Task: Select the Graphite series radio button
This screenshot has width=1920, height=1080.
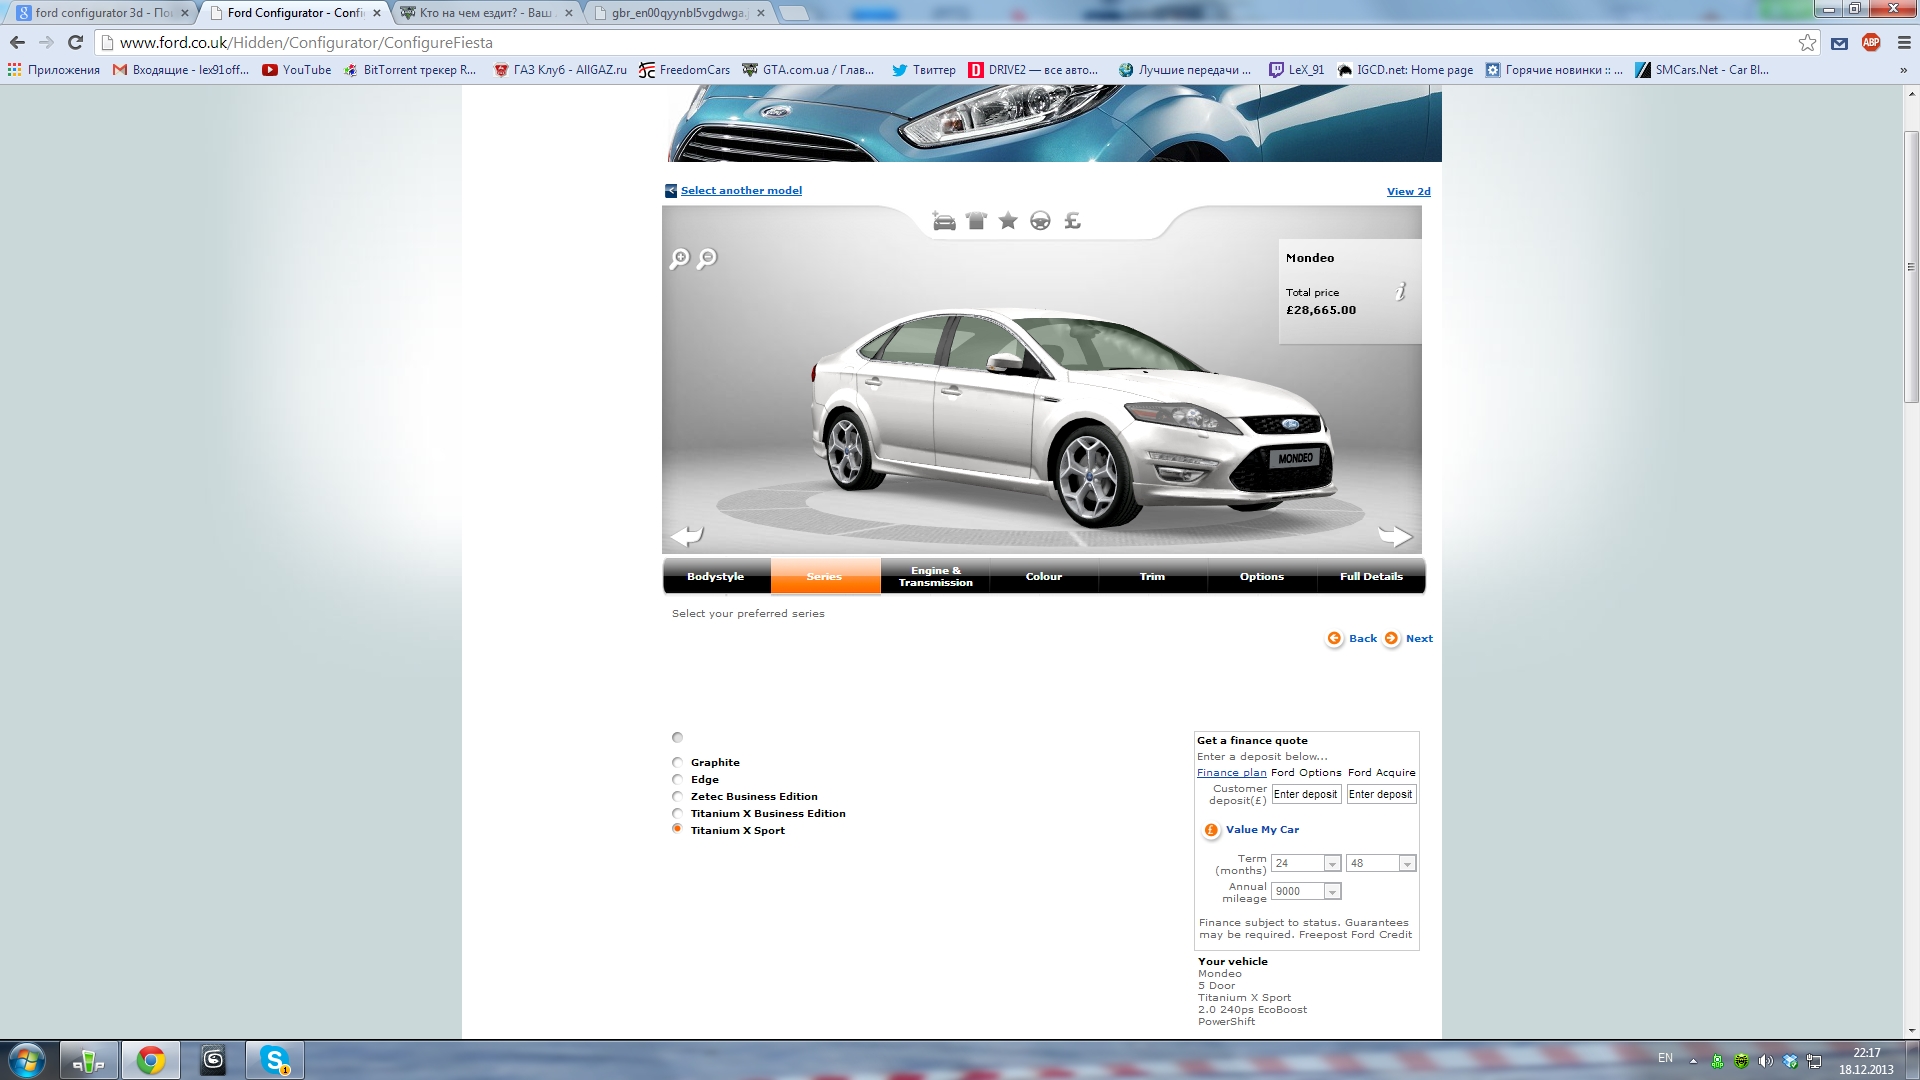Action: 677,762
